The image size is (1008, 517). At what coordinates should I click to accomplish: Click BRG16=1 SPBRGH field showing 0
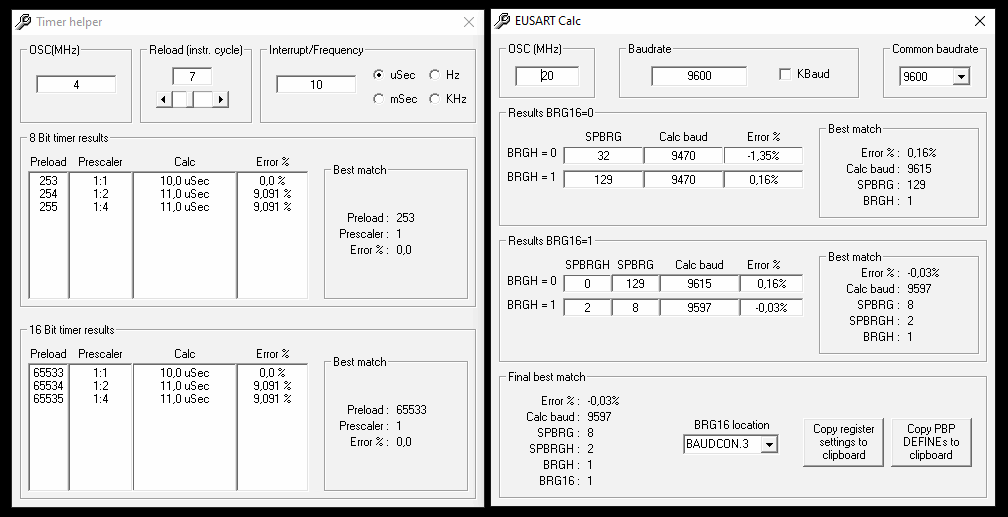point(587,284)
